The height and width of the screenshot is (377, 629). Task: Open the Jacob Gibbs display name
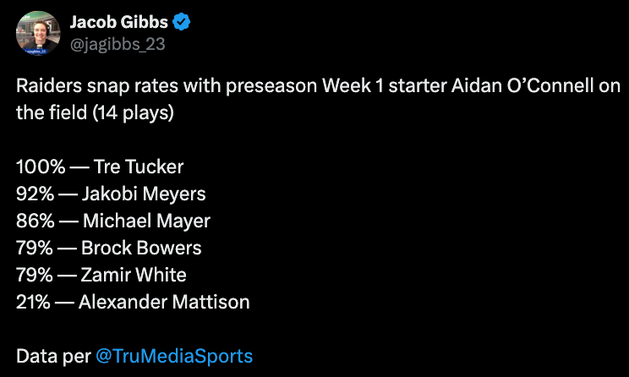119,22
